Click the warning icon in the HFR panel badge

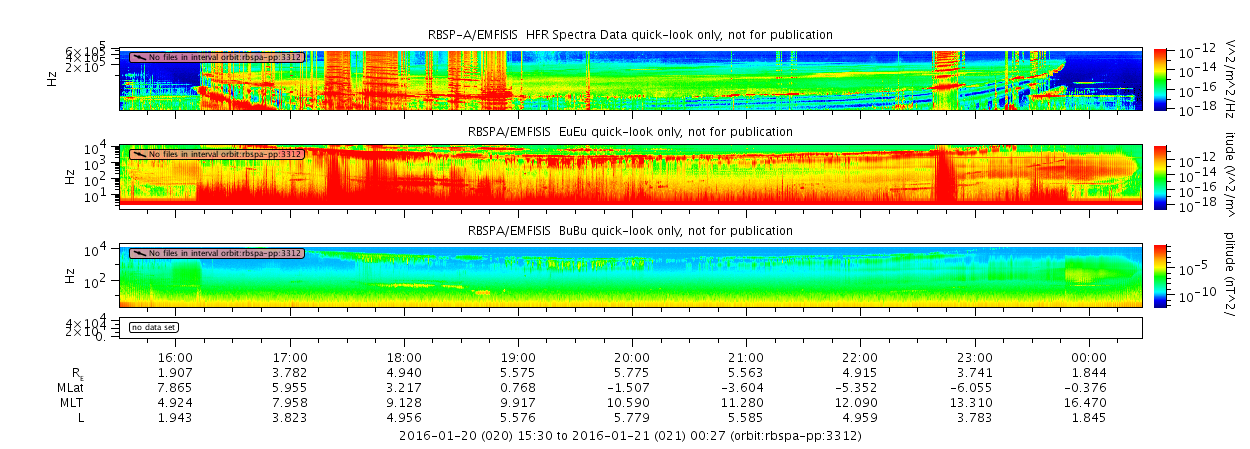coord(138,57)
